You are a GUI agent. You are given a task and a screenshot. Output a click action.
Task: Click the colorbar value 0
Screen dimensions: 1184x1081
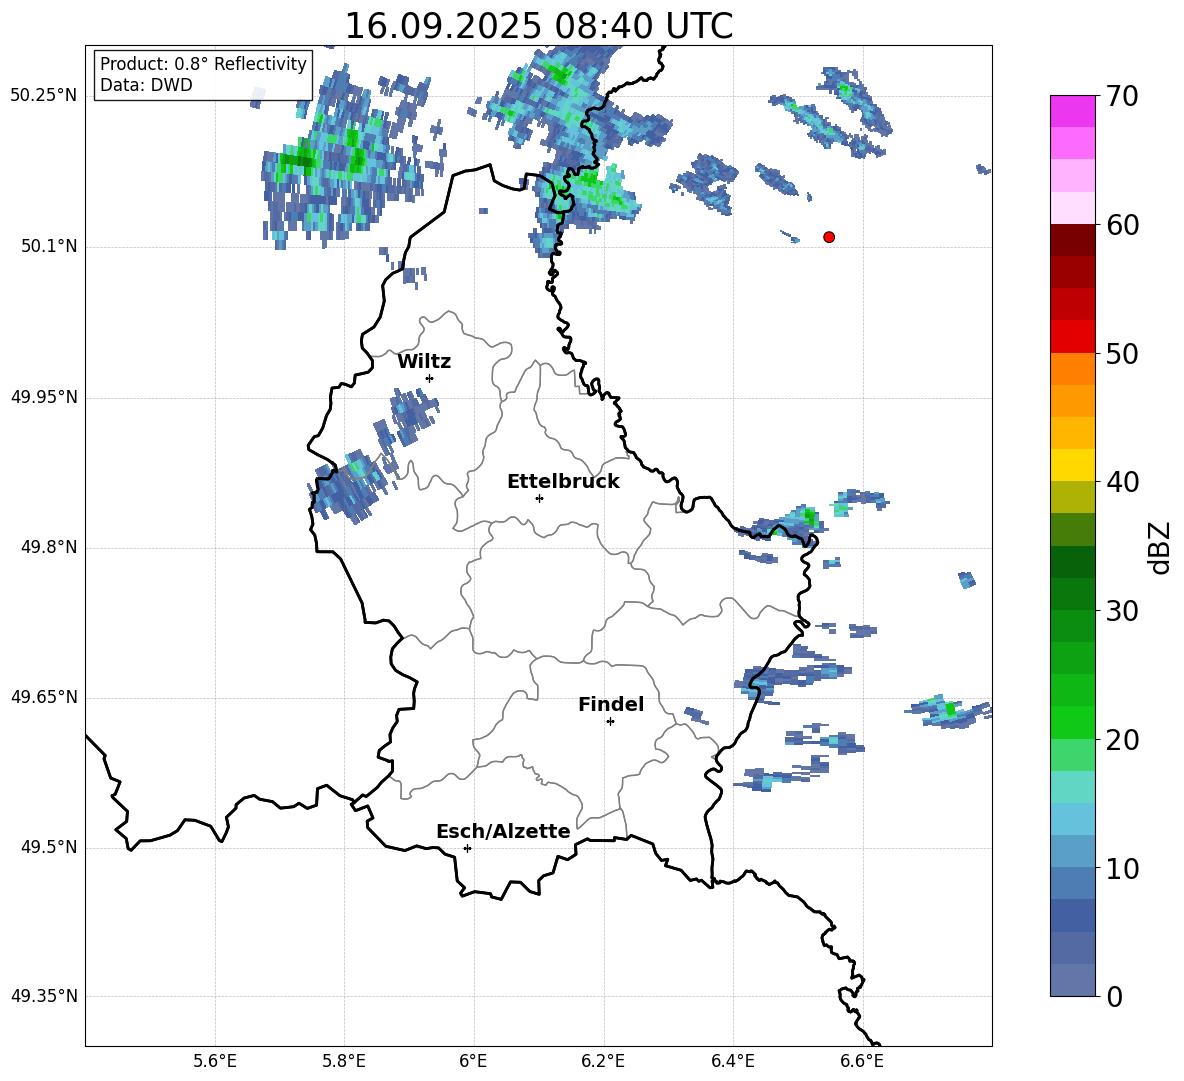[x=1114, y=996]
